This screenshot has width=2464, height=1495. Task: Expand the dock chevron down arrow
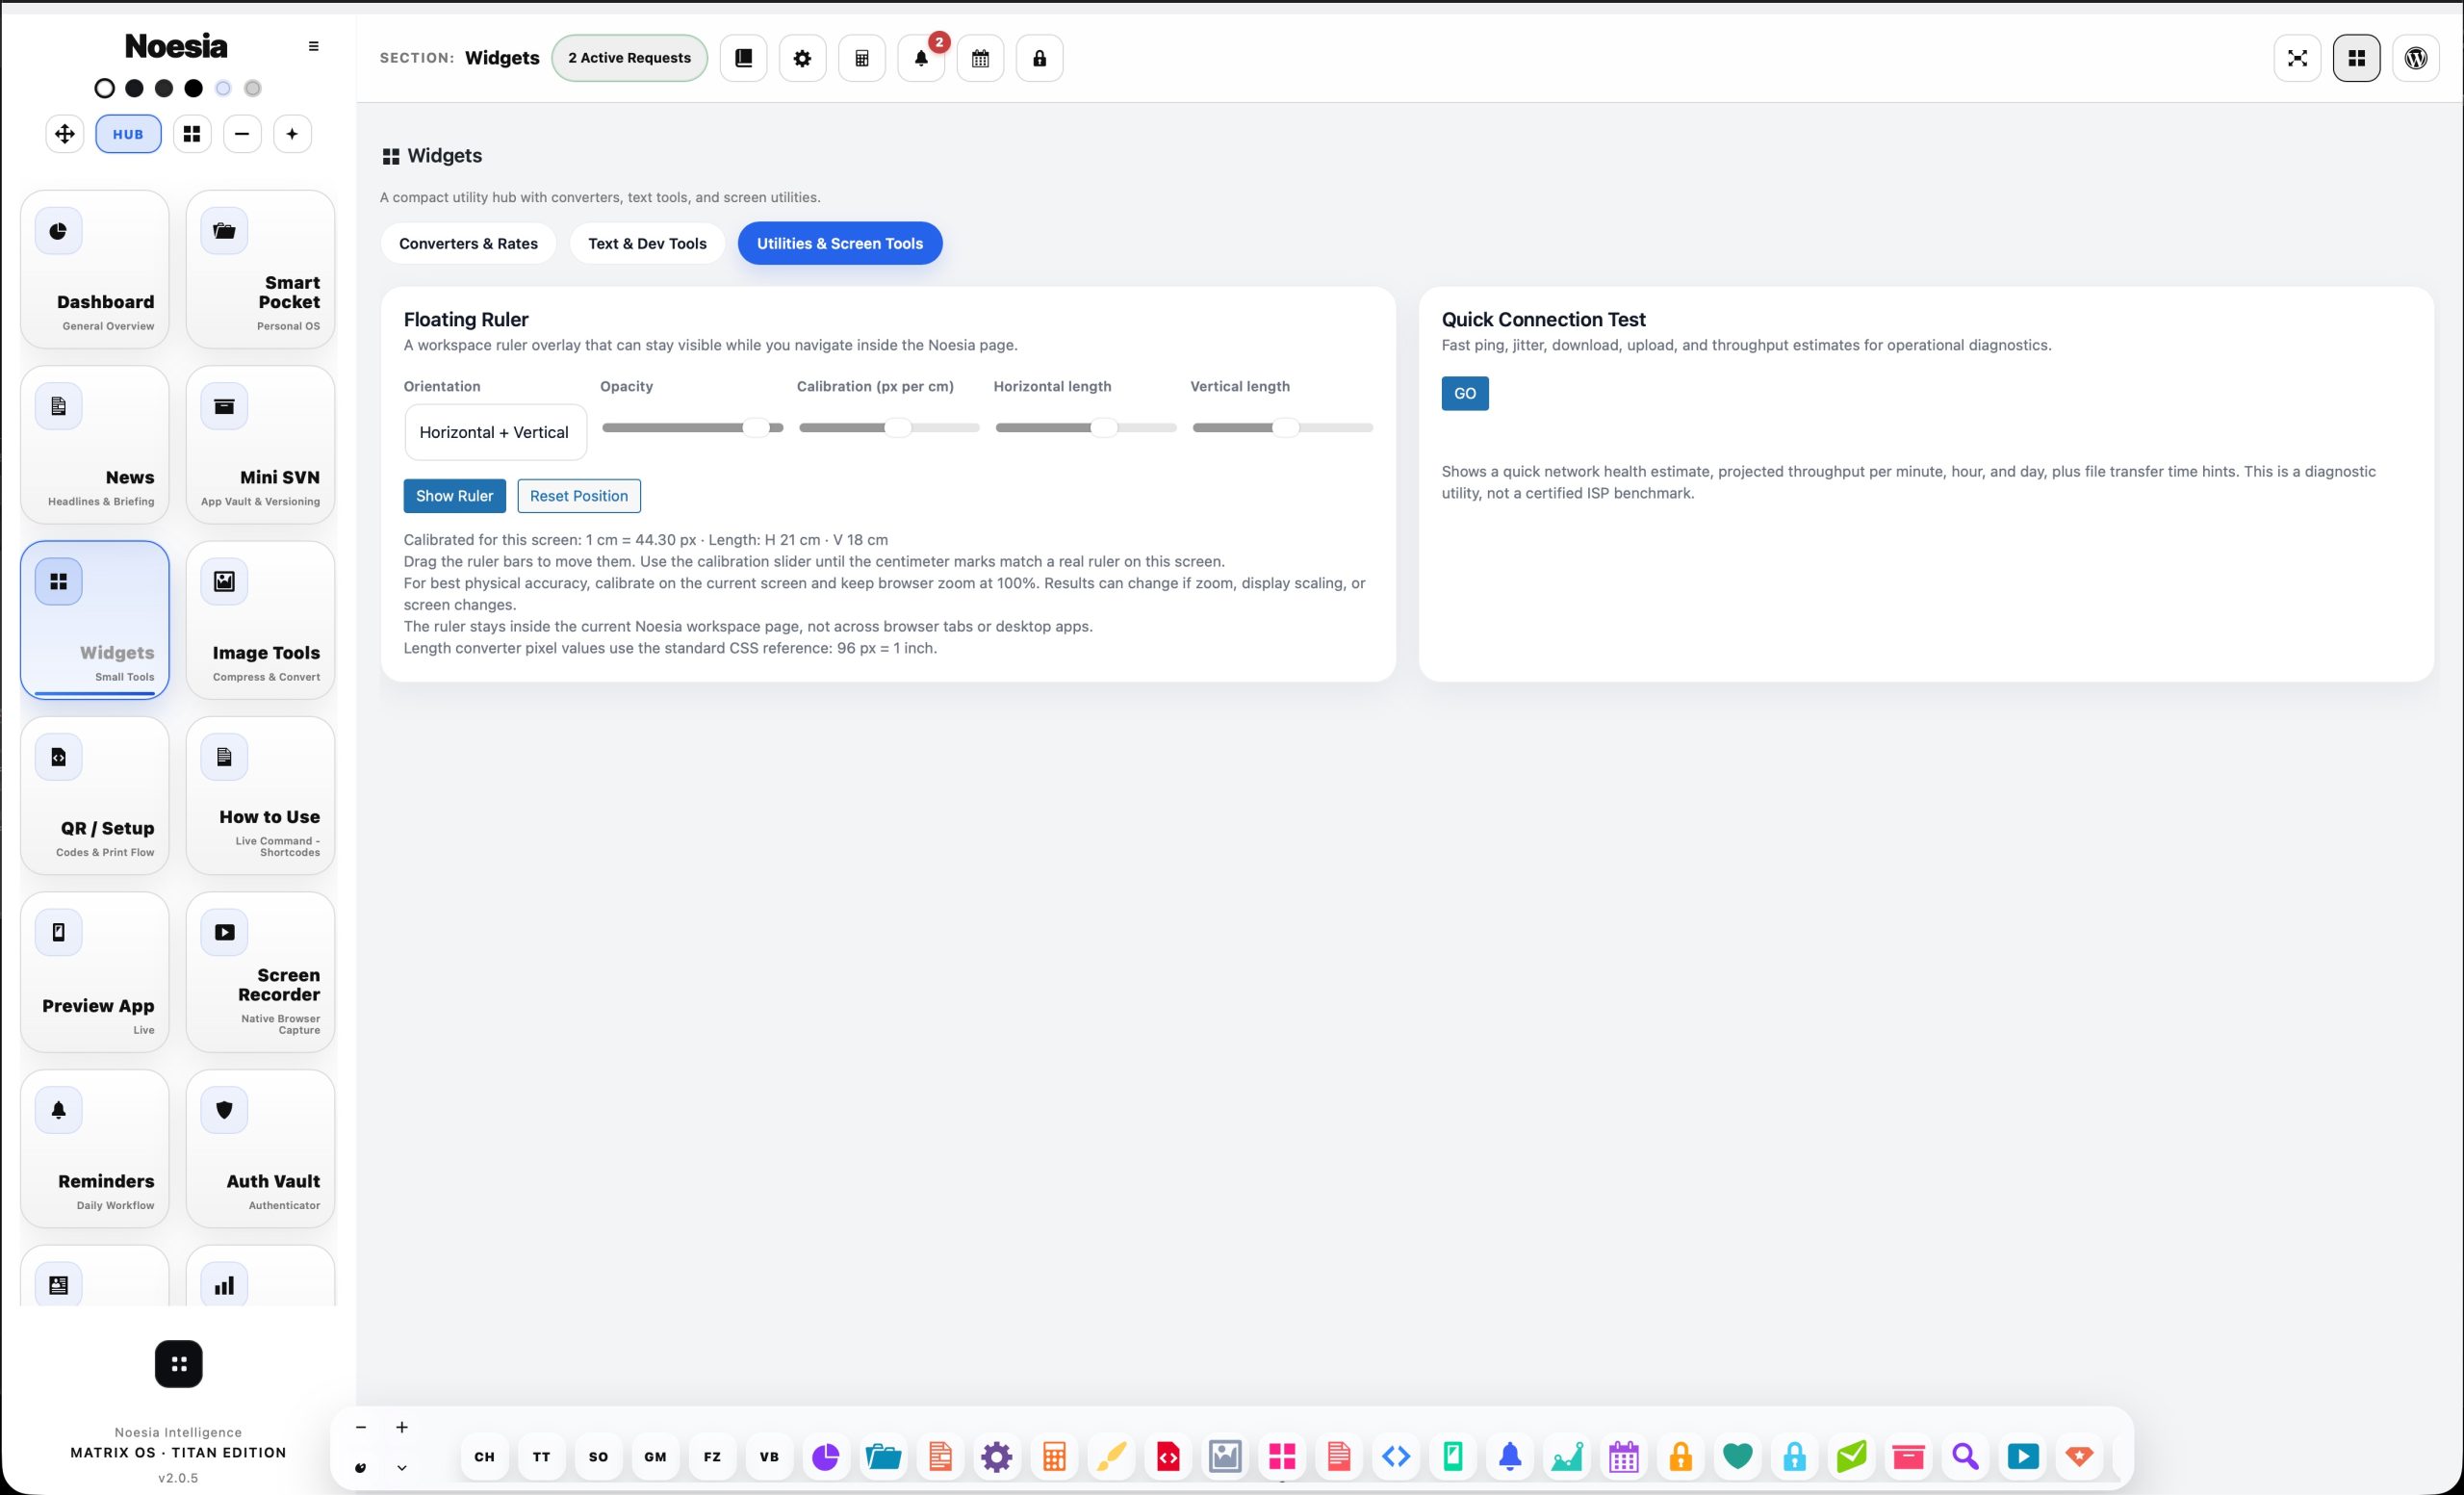[402, 1468]
